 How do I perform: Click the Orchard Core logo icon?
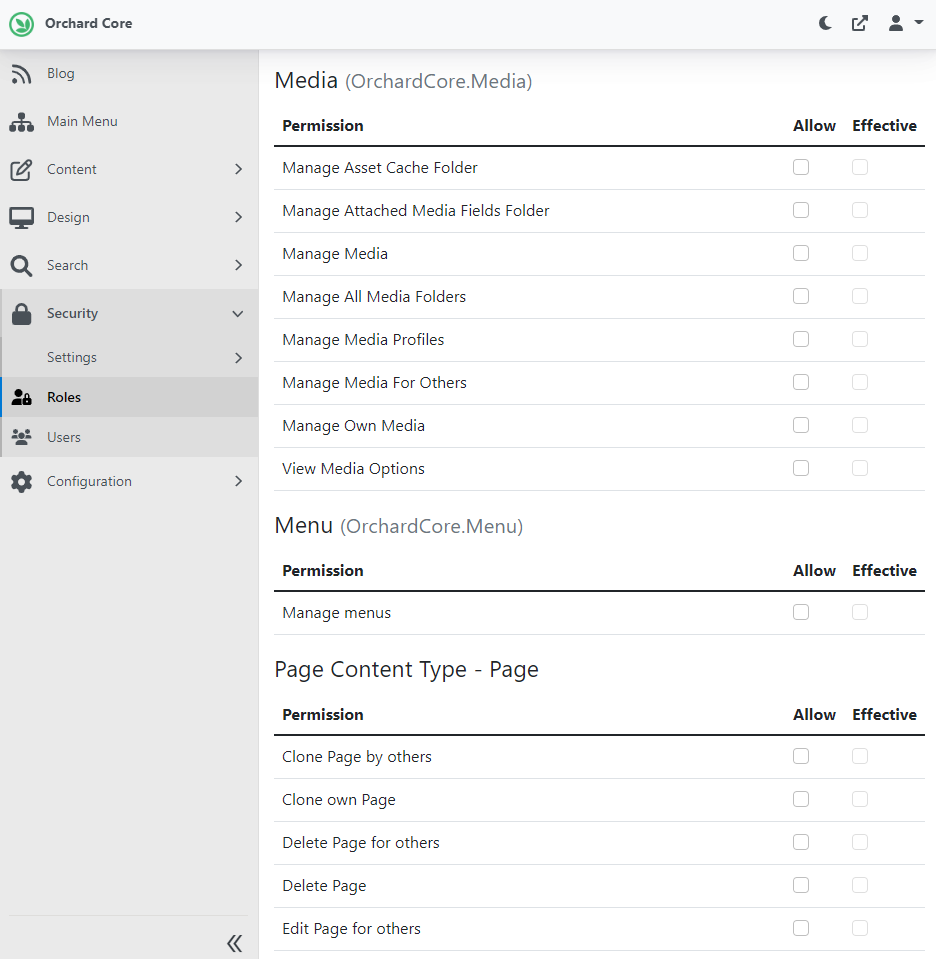(21, 24)
